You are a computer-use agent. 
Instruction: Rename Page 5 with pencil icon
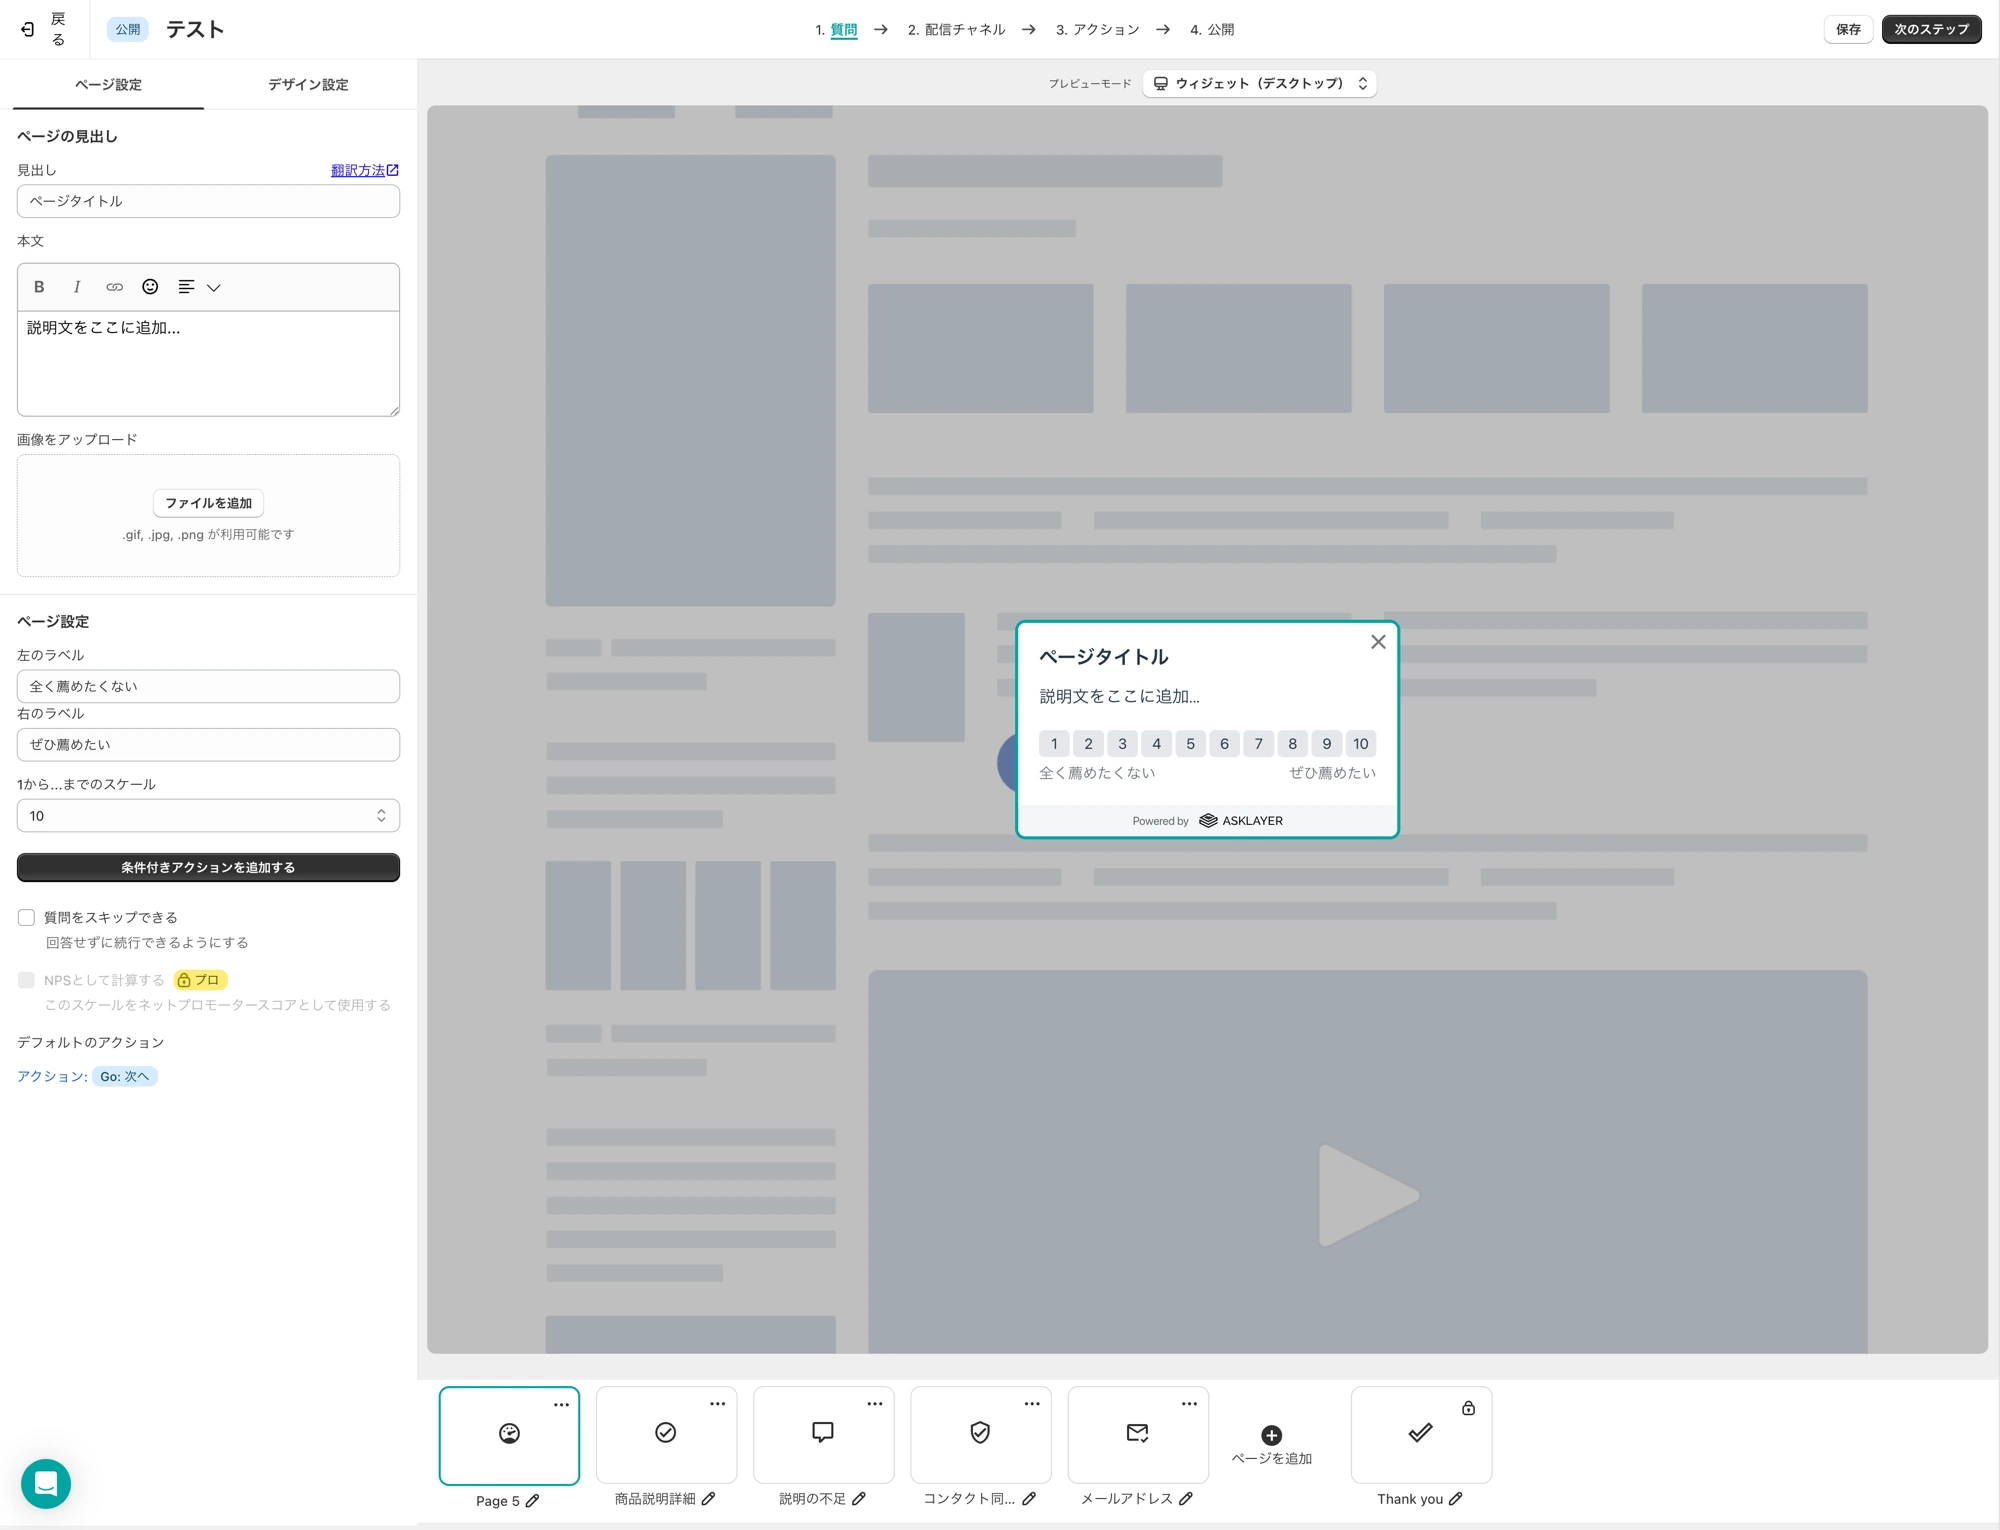(532, 1500)
